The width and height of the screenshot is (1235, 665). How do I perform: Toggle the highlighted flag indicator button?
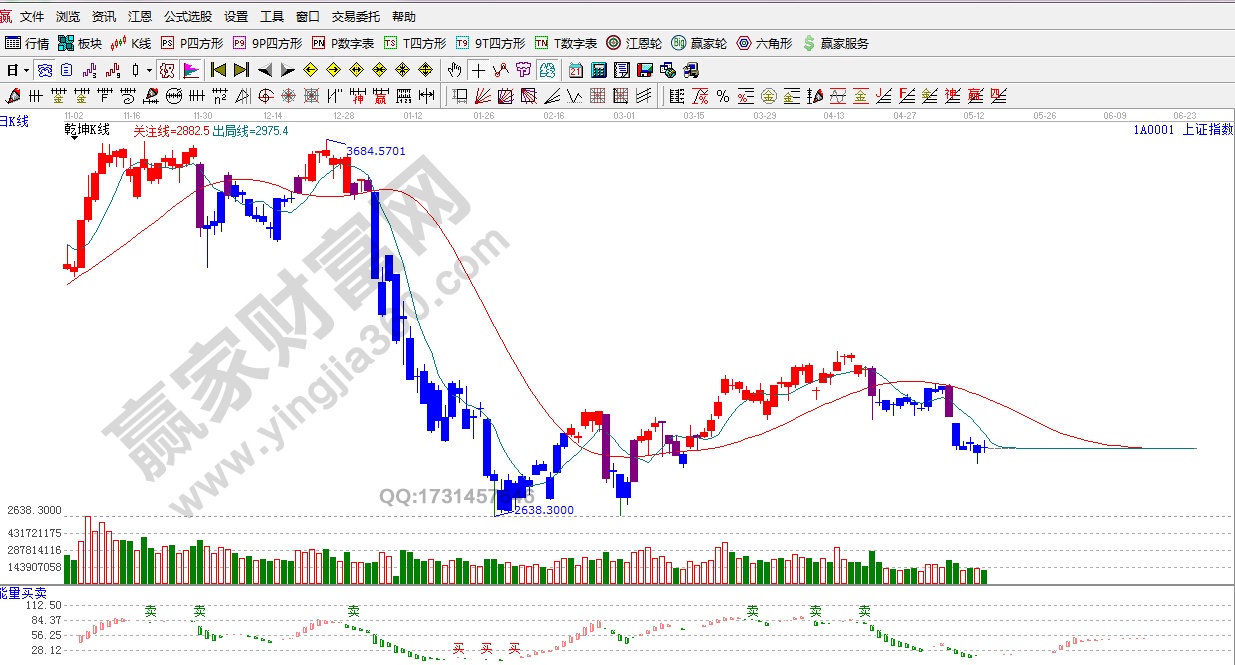point(190,70)
